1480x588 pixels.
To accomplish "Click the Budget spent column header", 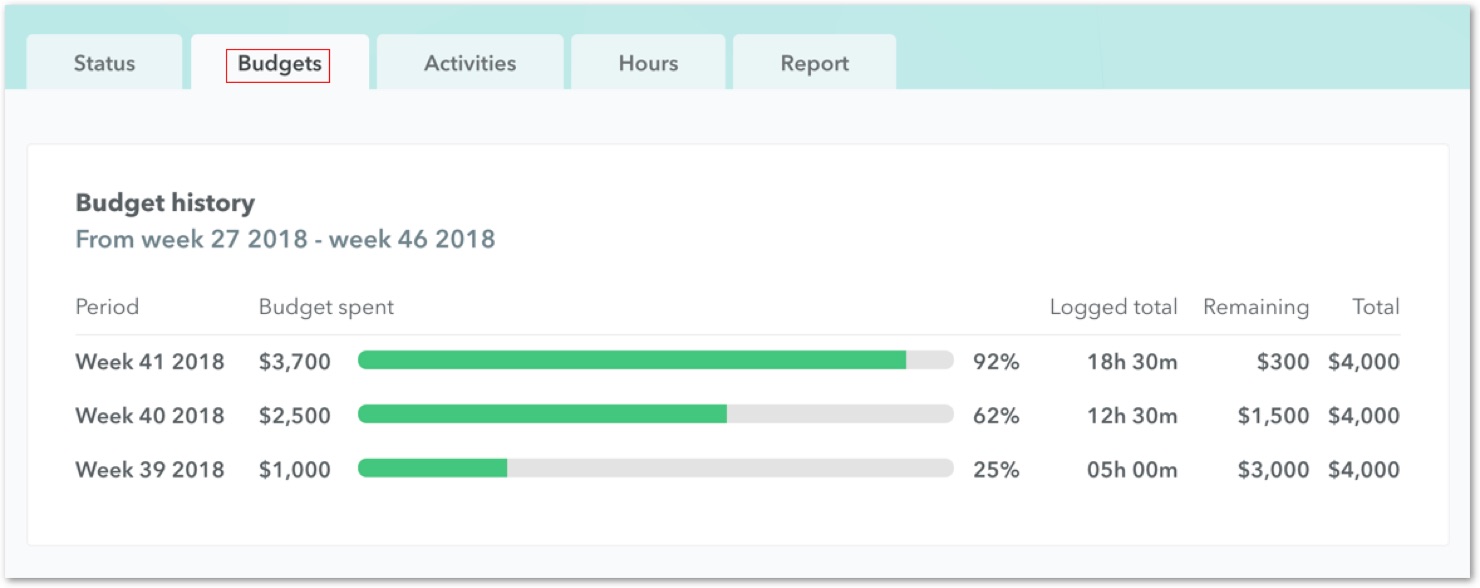I will click(328, 307).
